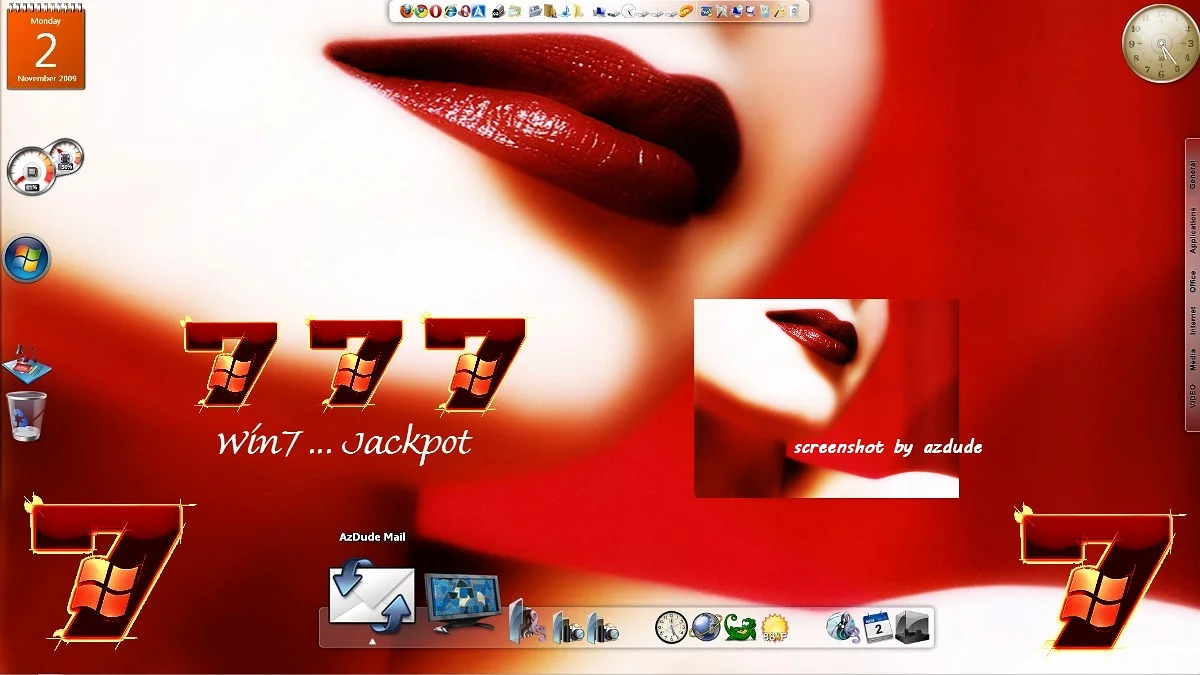Click the desktop monitor icon in the dock
The height and width of the screenshot is (675, 1200).
[460, 601]
